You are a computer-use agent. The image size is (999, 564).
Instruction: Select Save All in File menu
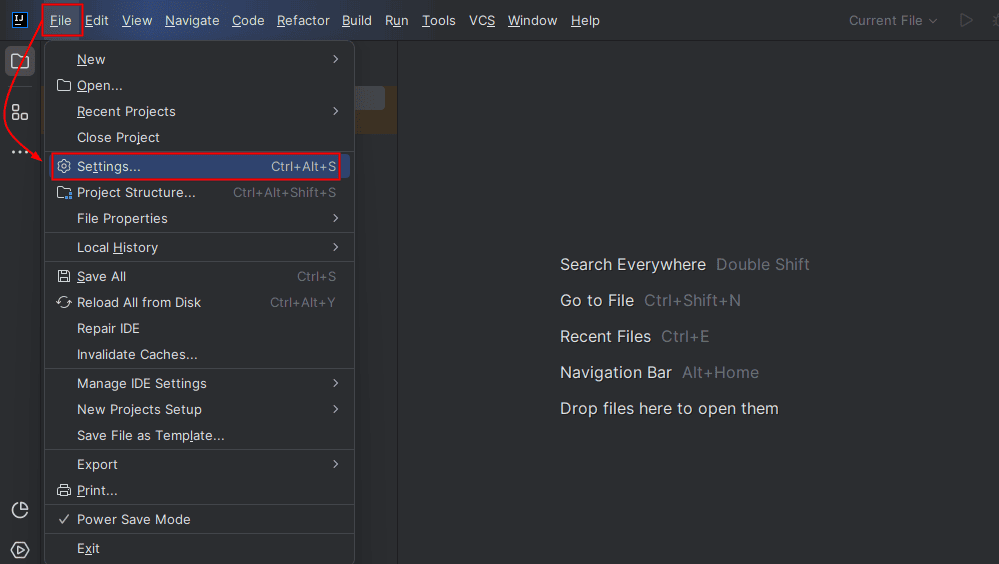coord(101,276)
